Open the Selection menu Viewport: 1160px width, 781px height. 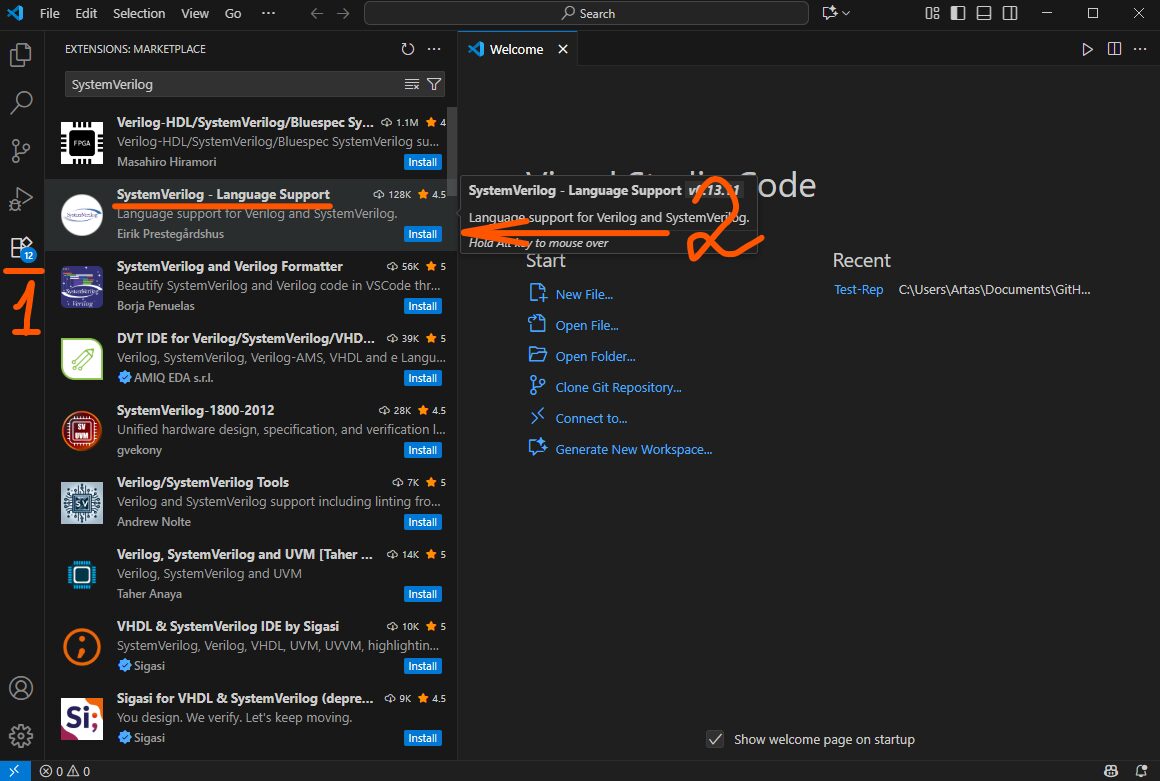[x=139, y=13]
